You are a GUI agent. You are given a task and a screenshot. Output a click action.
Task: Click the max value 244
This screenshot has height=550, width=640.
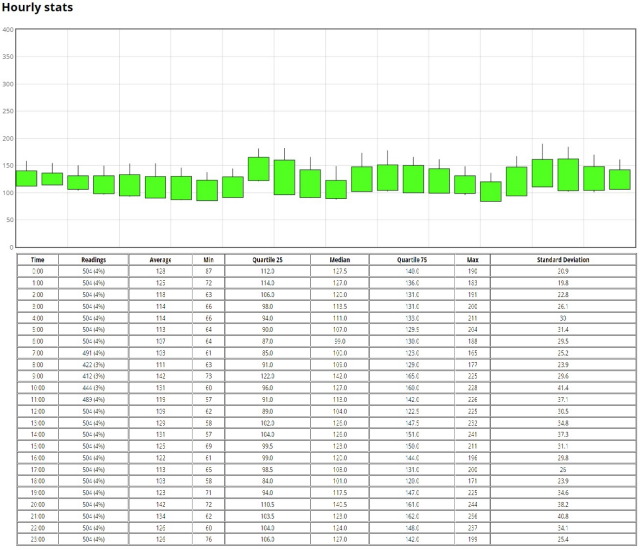click(x=473, y=504)
